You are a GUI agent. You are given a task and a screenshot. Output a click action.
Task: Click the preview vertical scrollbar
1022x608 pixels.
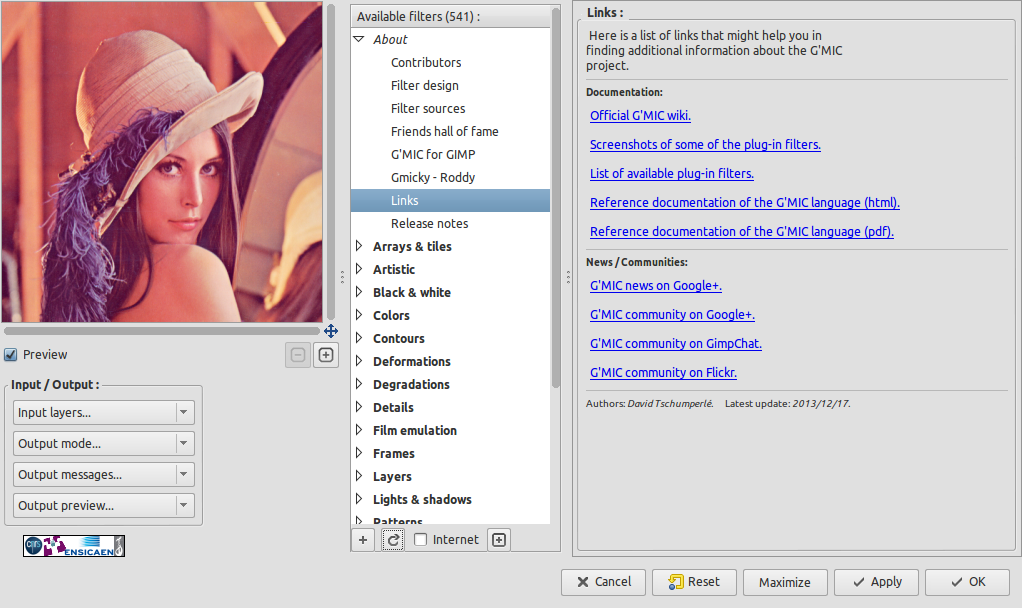[331, 162]
